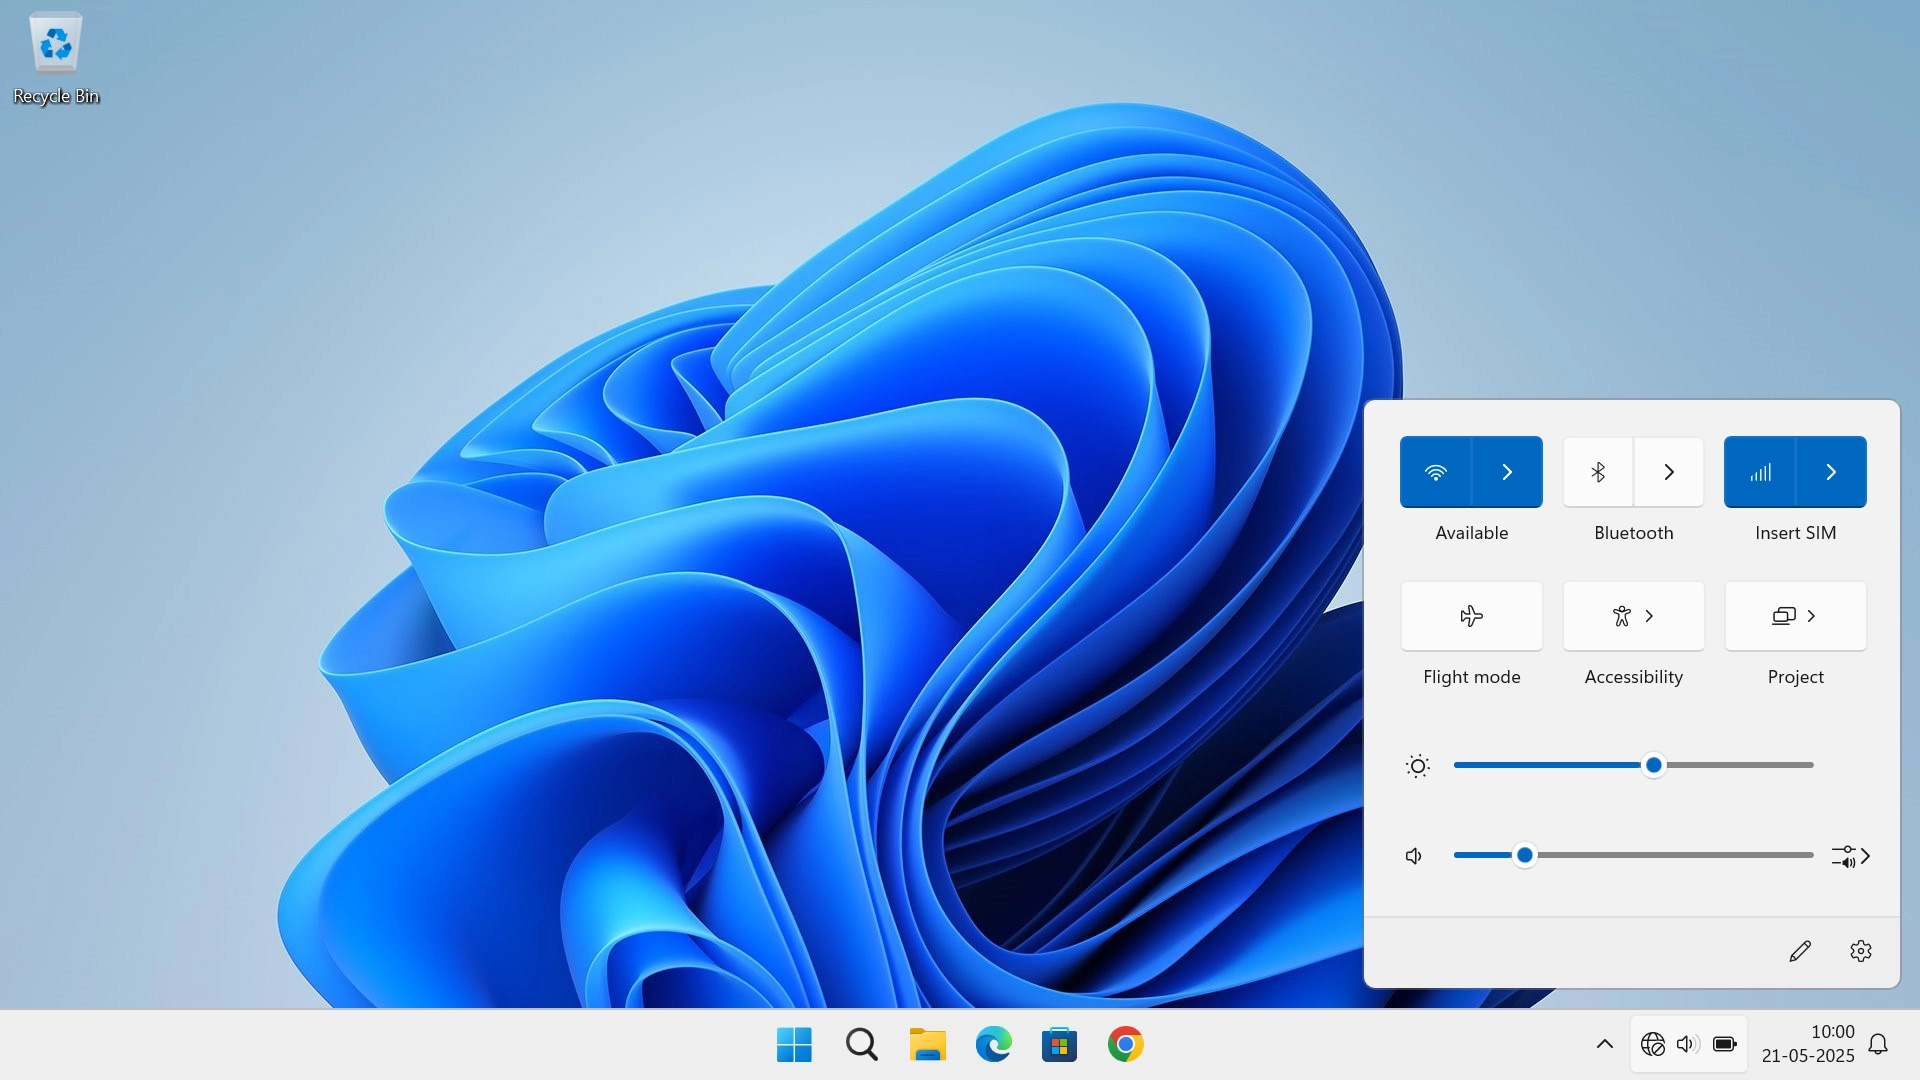
Task: Open the Project display tile
Action: [x=1795, y=616]
